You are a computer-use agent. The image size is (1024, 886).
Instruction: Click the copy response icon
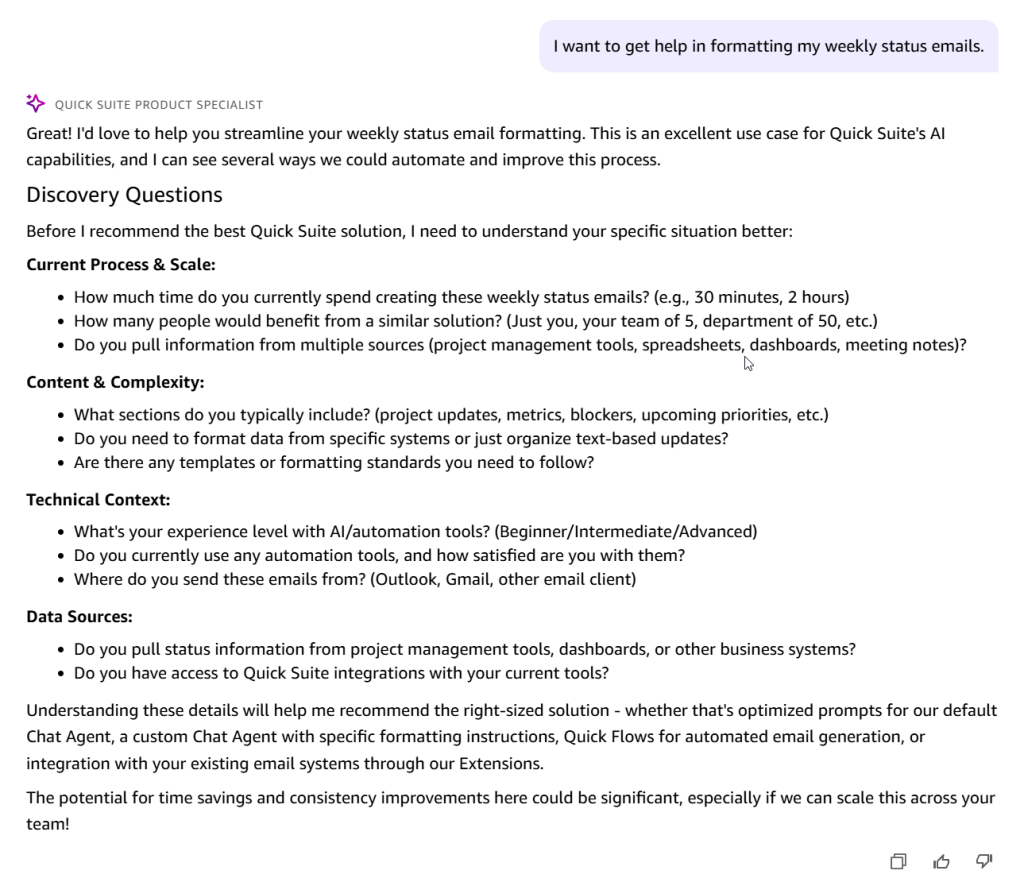click(898, 861)
